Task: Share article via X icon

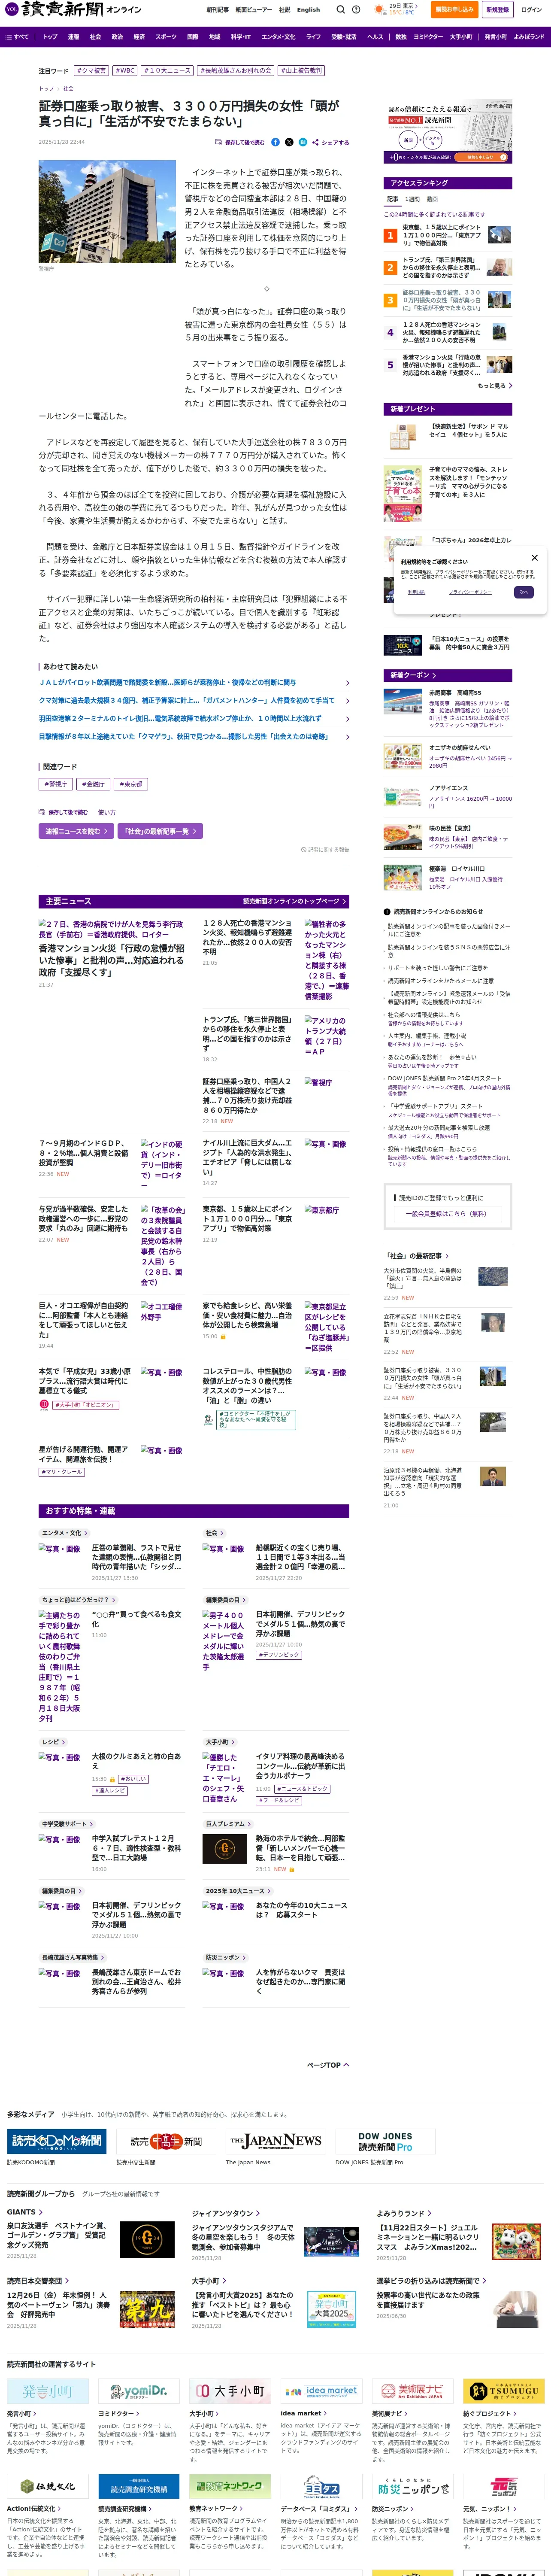Action: 289,142
